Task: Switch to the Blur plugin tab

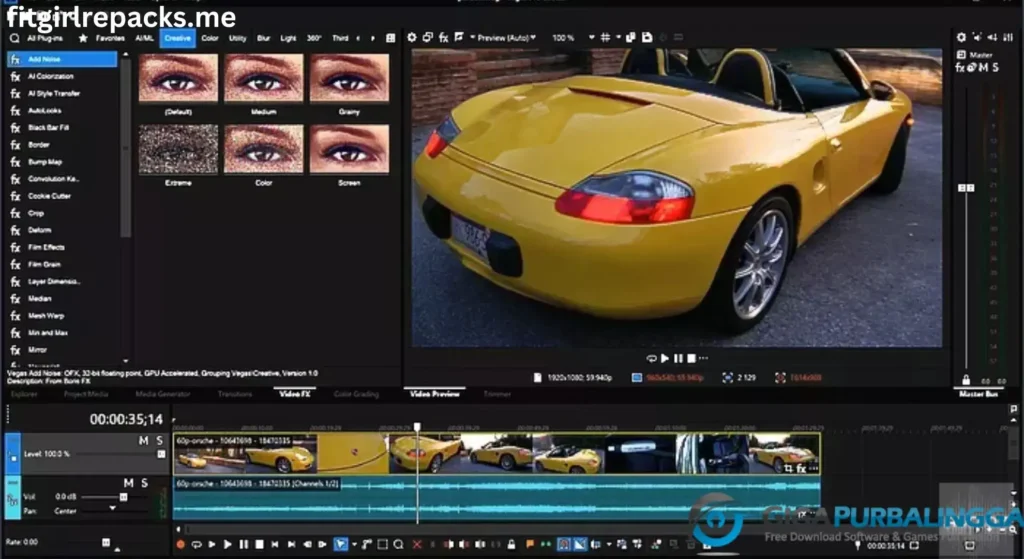Action: click(263, 39)
